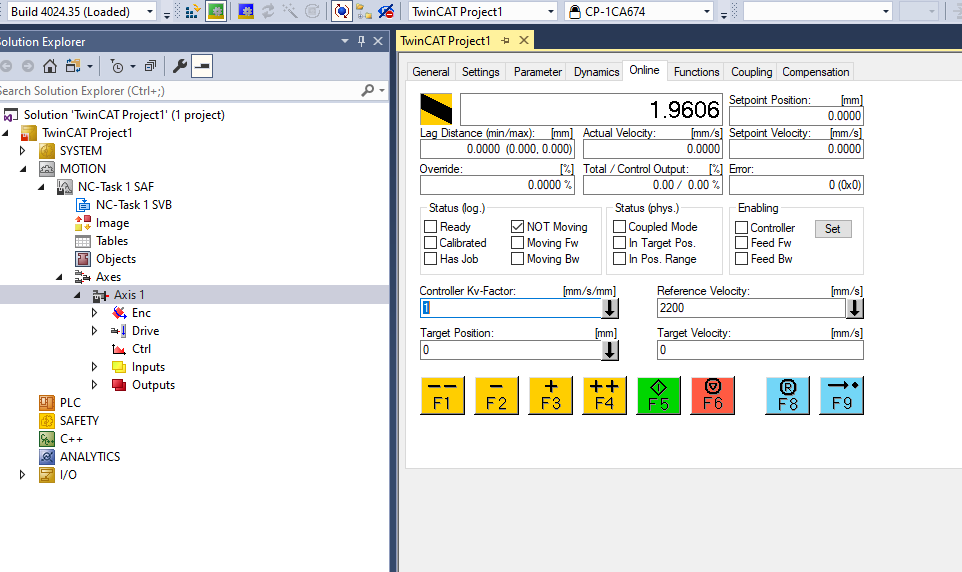Download Controller Kv-Factor with arrow button
962x572 pixels.
tap(610, 308)
